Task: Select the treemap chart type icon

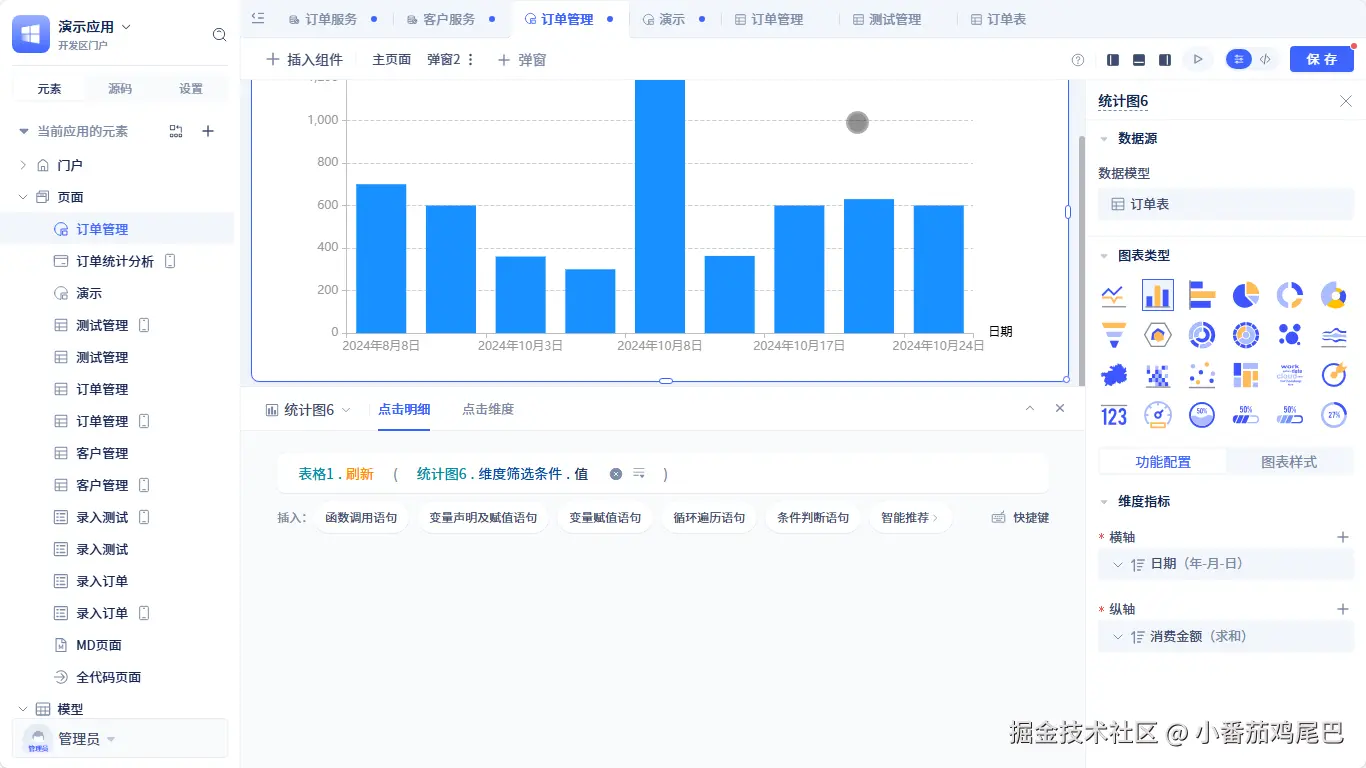Action: click(1246, 375)
